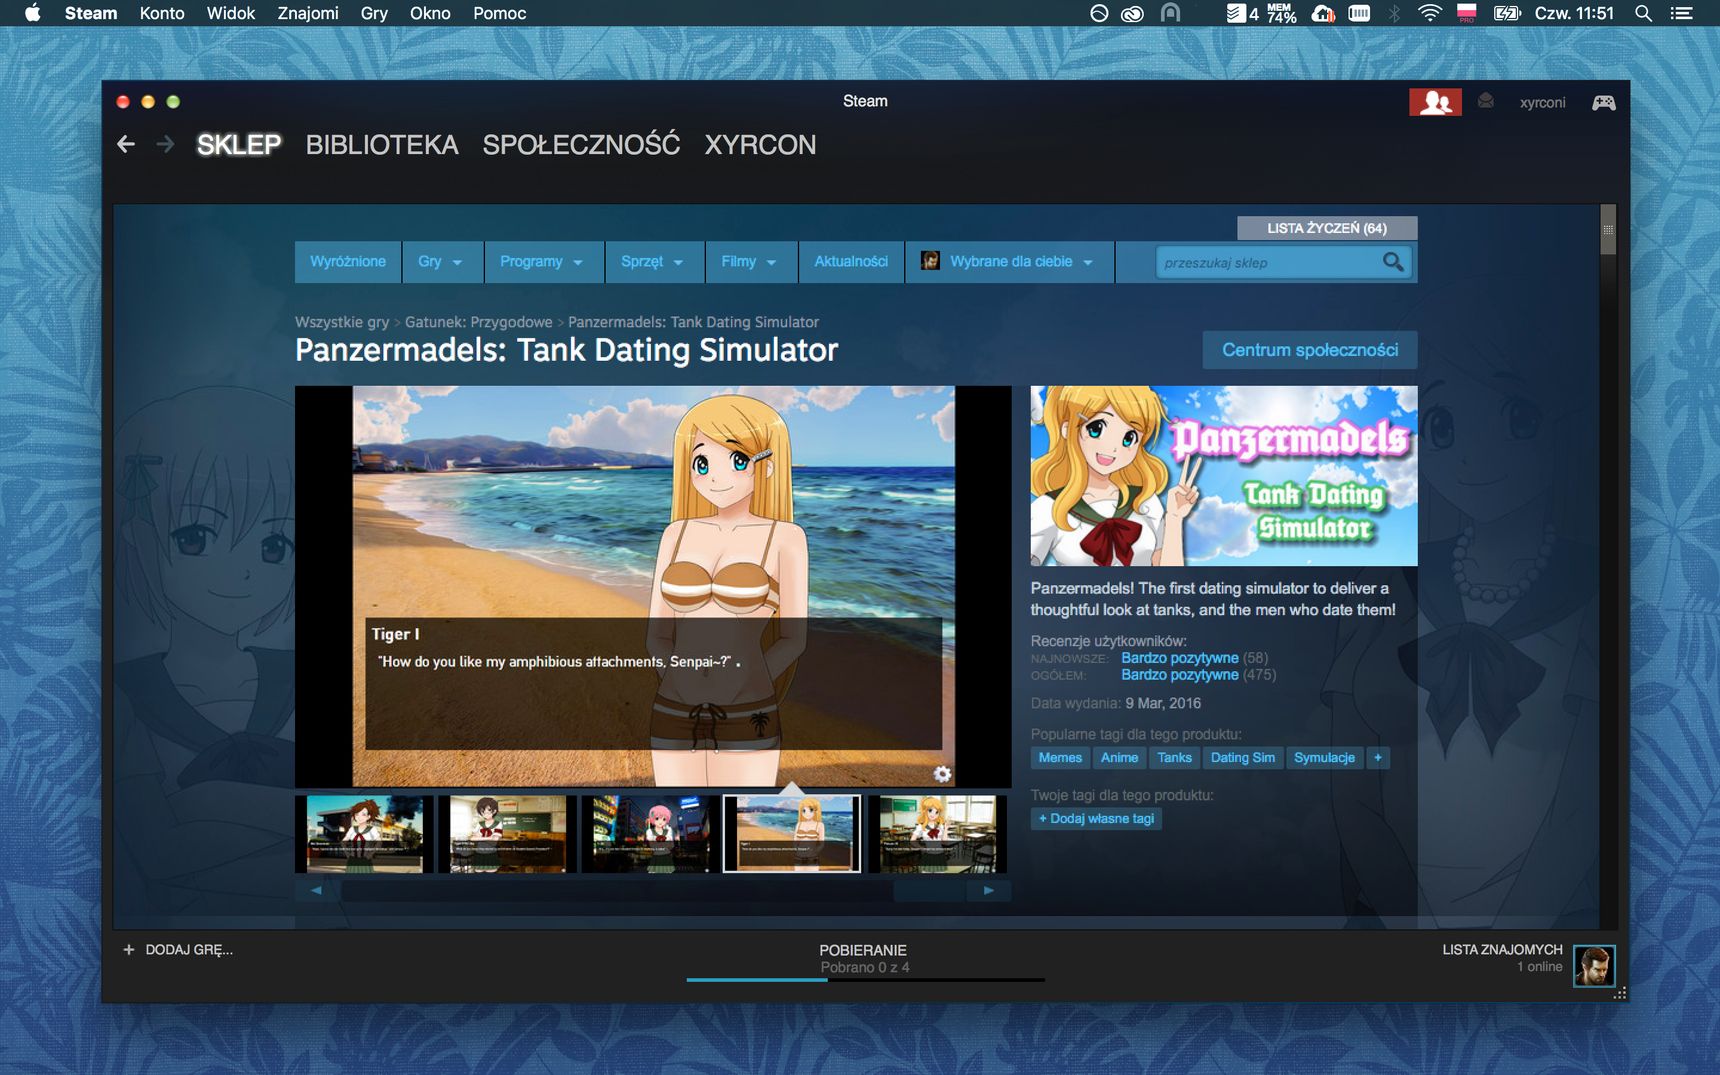
Task: Open the Pomoc menu
Action: point(500,13)
